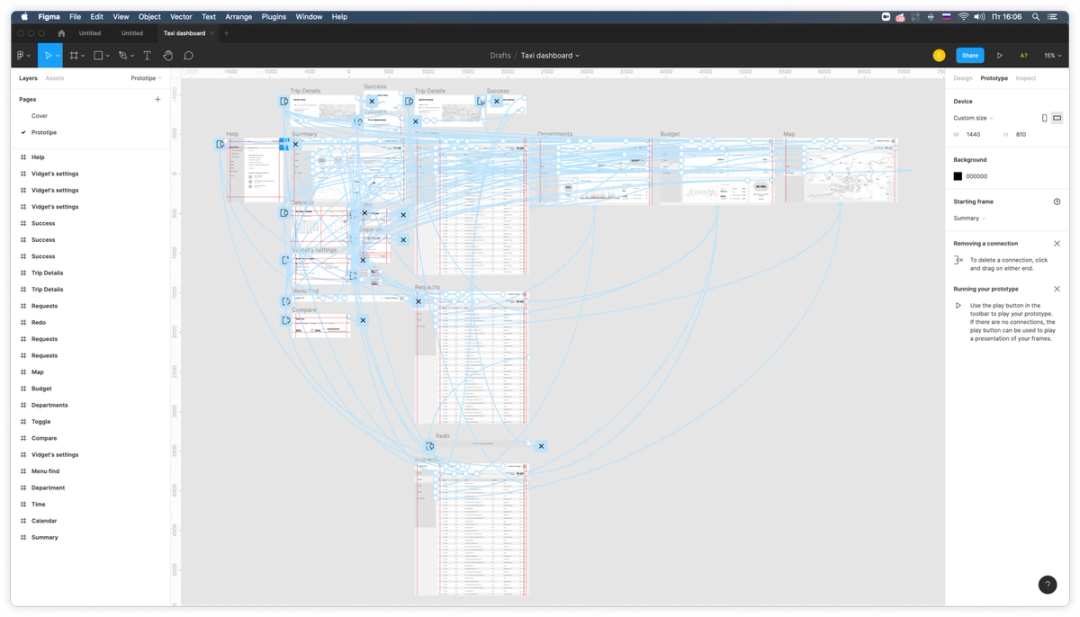This screenshot has height=617, width=1080.
Task: Select the Frame tool in the toolbar
Action: [74, 55]
